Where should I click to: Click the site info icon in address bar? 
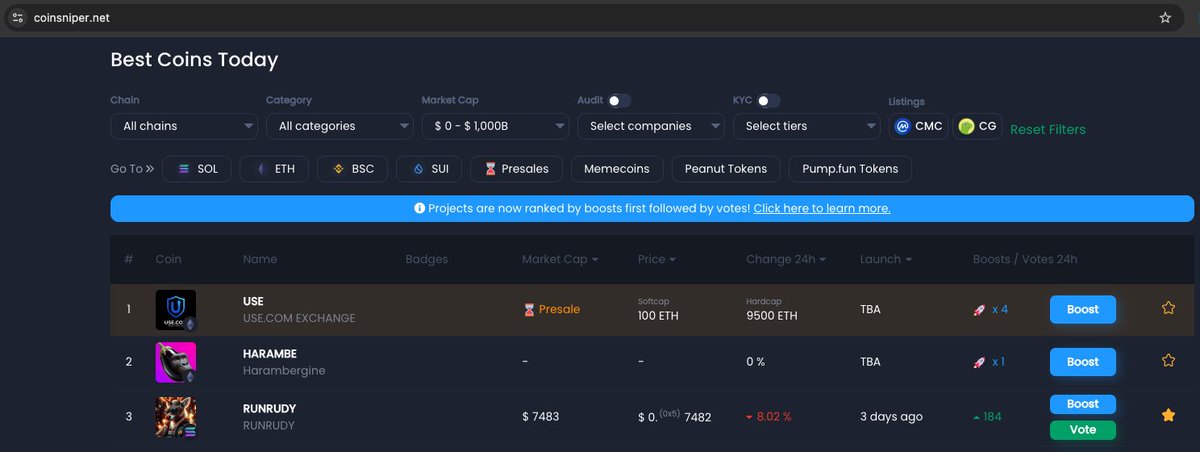[17, 17]
